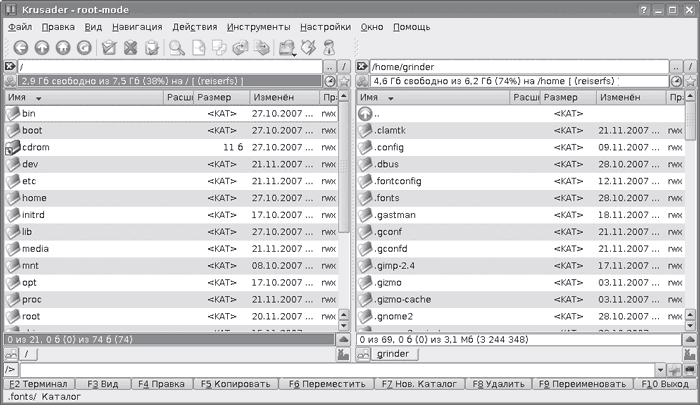
Task: Jump to root in right panel
Action: [692, 66]
